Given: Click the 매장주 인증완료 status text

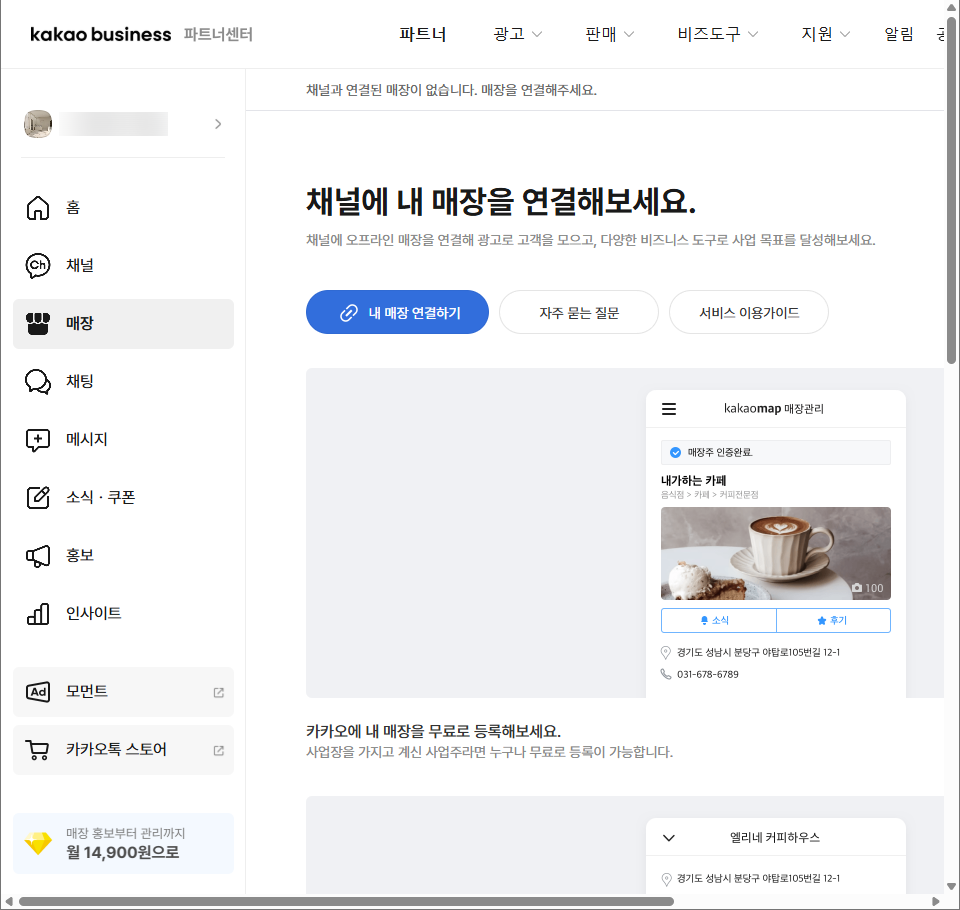Looking at the screenshot, I should 720,453.
